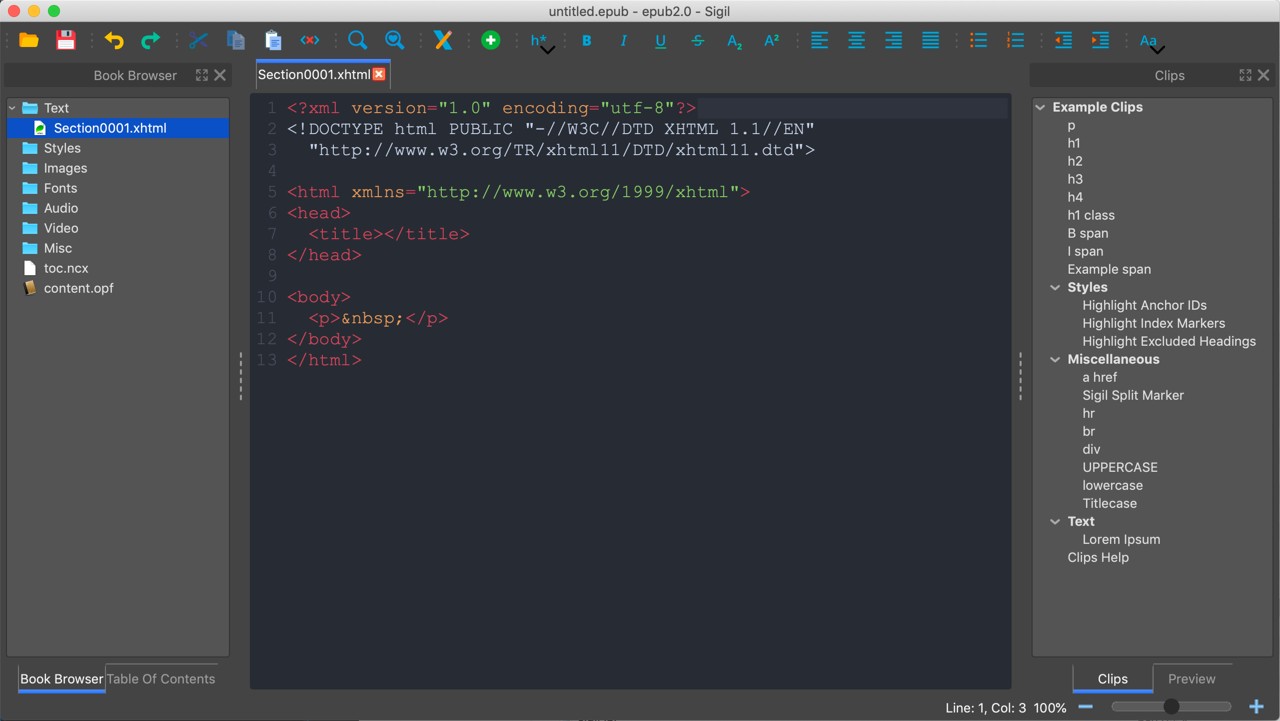Switch to the Table Of Contents tab
The height and width of the screenshot is (721, 1280).
161,678
